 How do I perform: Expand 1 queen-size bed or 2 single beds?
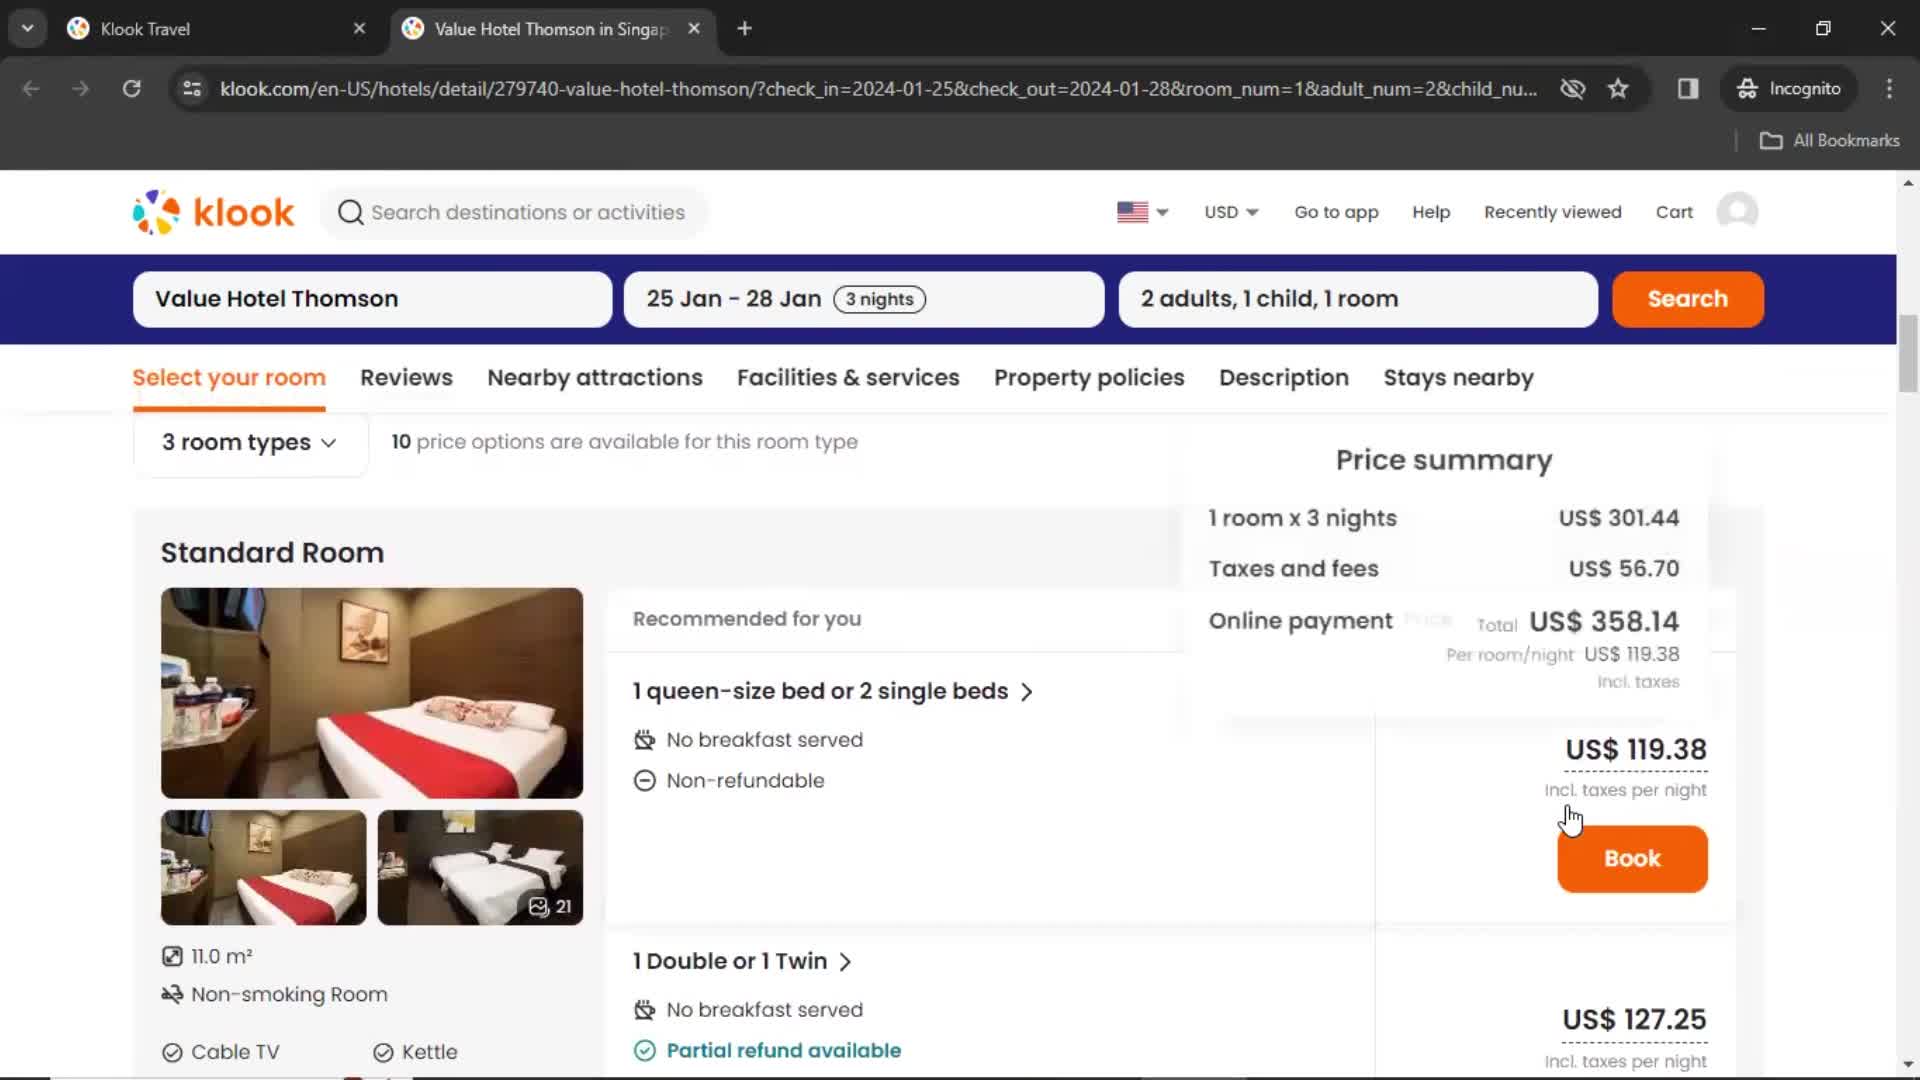click(833, 691)
